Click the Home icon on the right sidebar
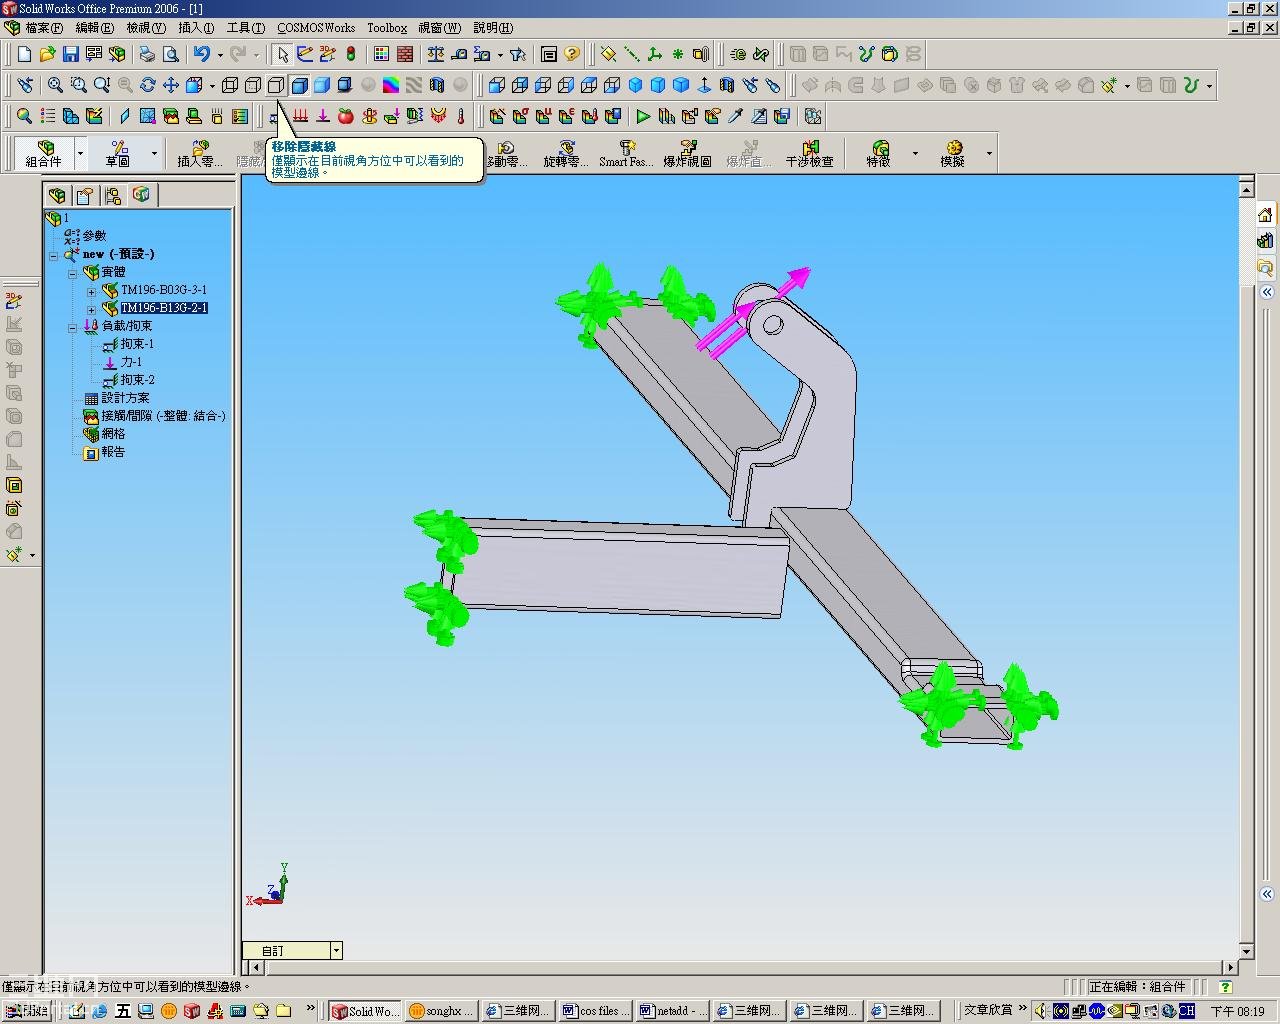 [1265, 215]
